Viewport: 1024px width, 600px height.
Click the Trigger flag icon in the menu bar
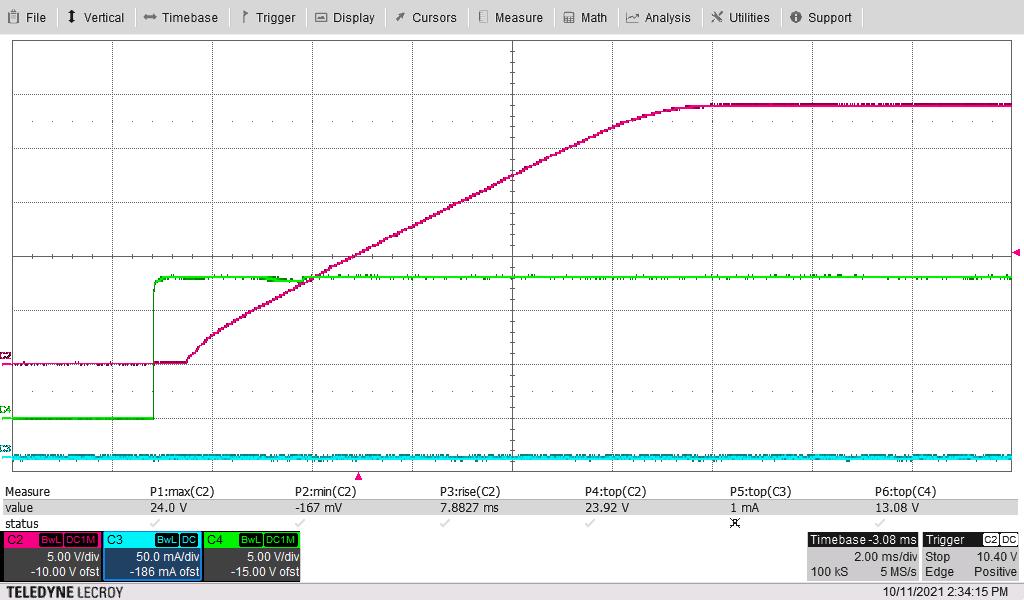(244, 17)
